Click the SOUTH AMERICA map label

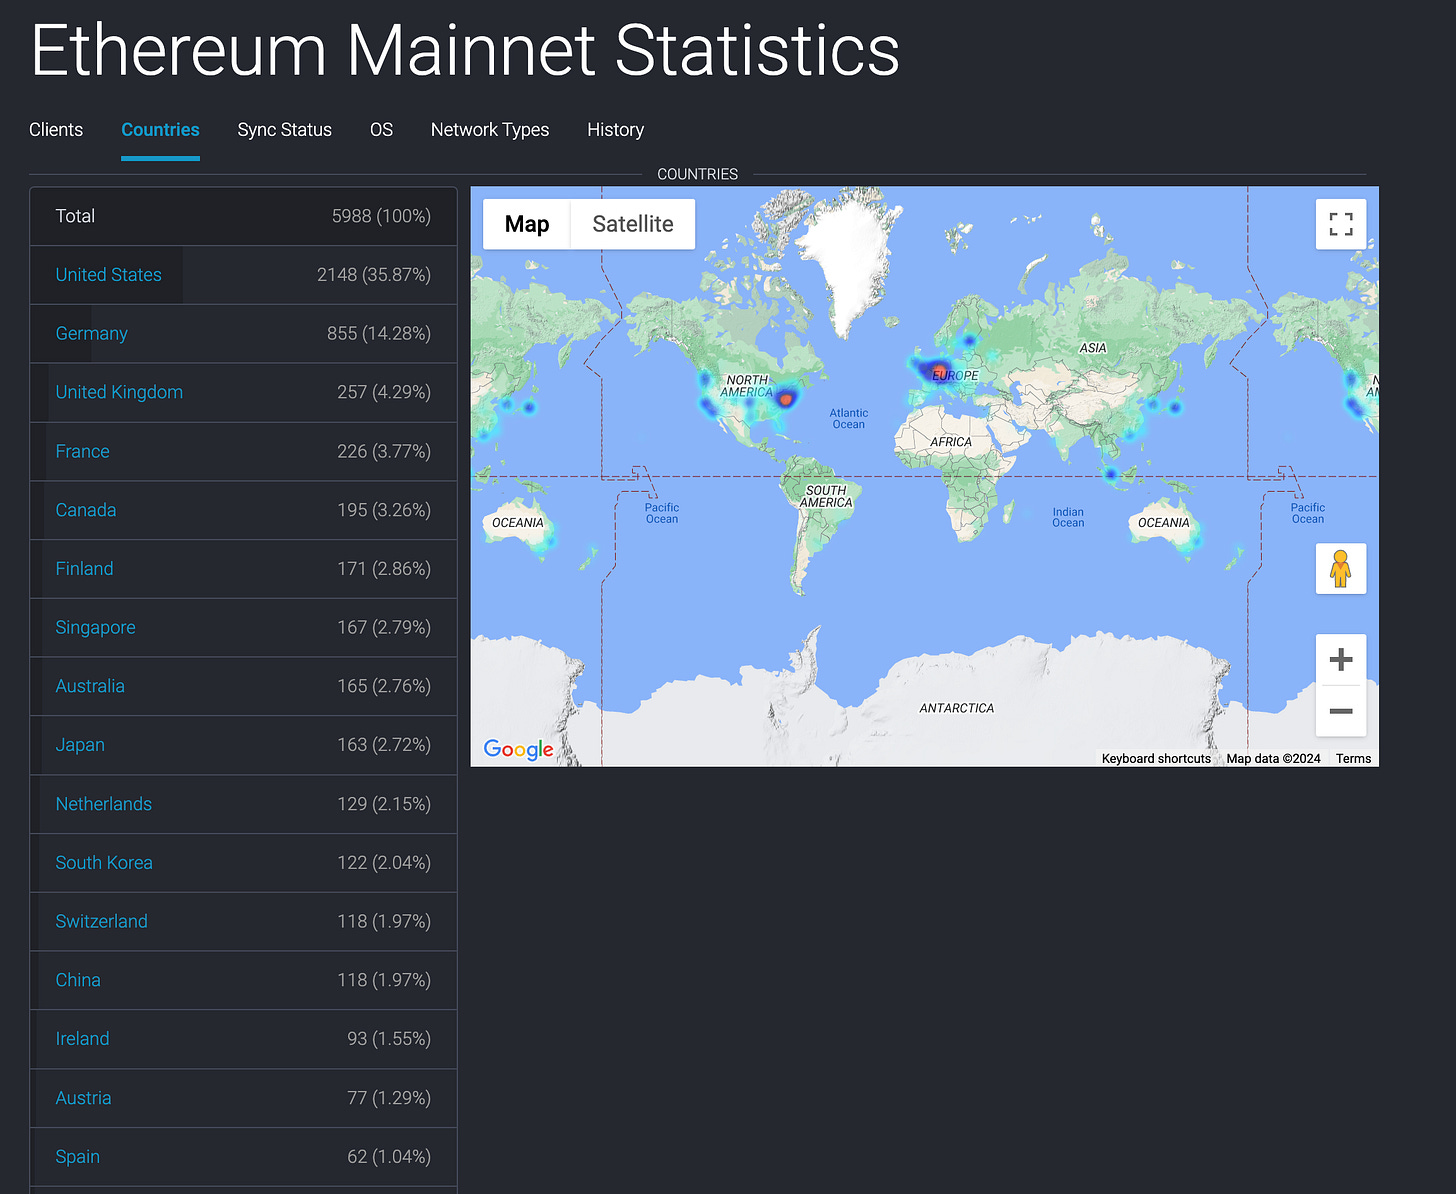(x=826, y=496)
